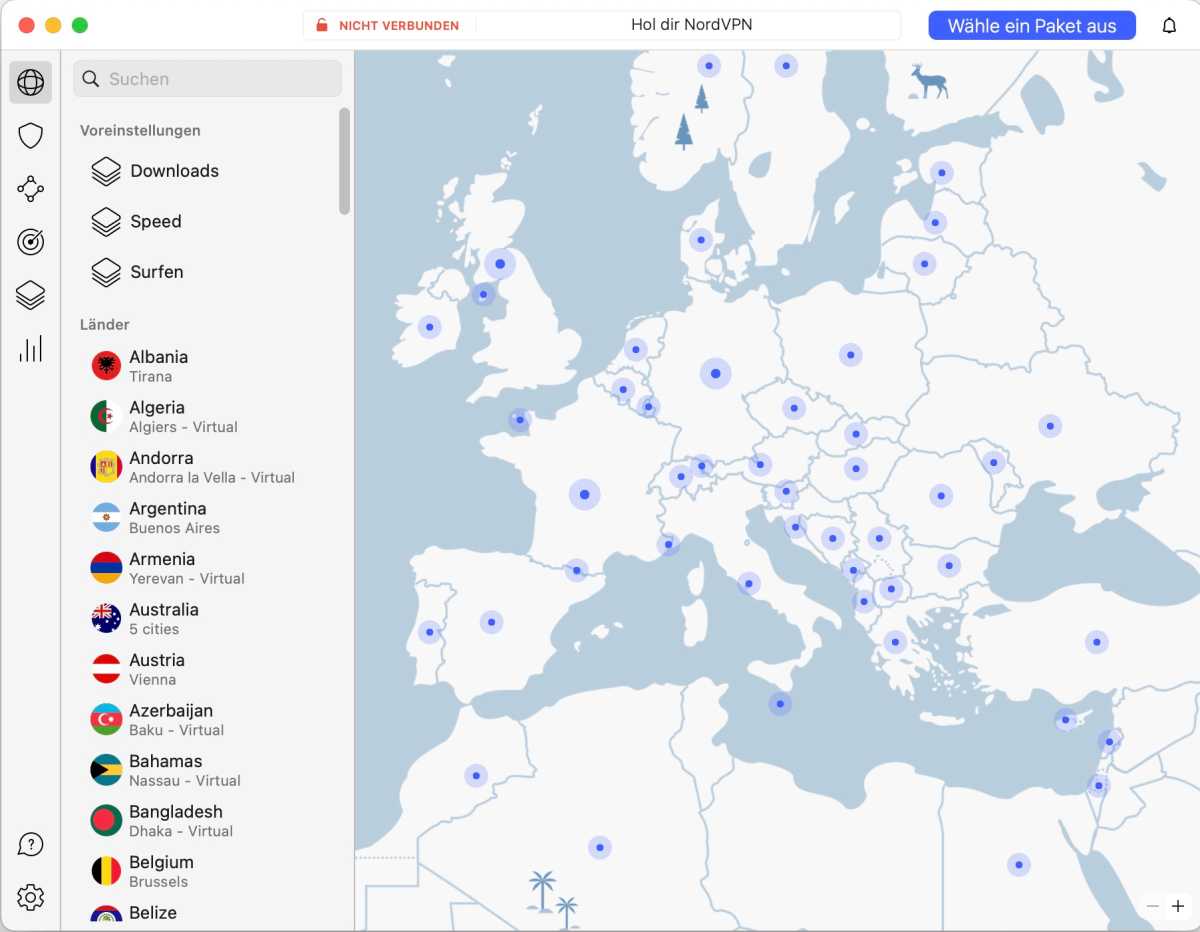Open the globe map view in sidebar

[x=31, y=82]
